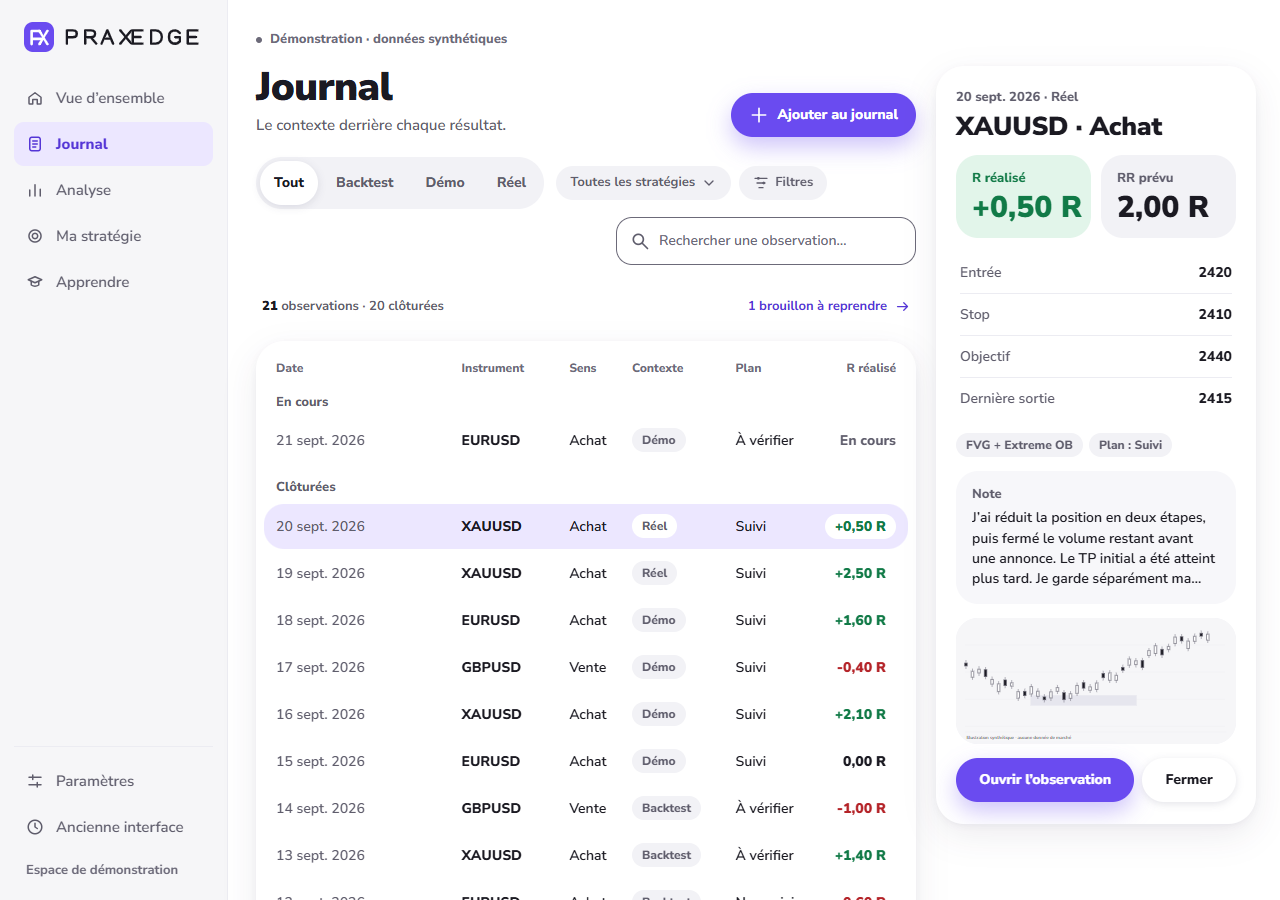1280x900 pixels.
Task: Click the FVG + Extreme OB tag
Action: 1019,445
